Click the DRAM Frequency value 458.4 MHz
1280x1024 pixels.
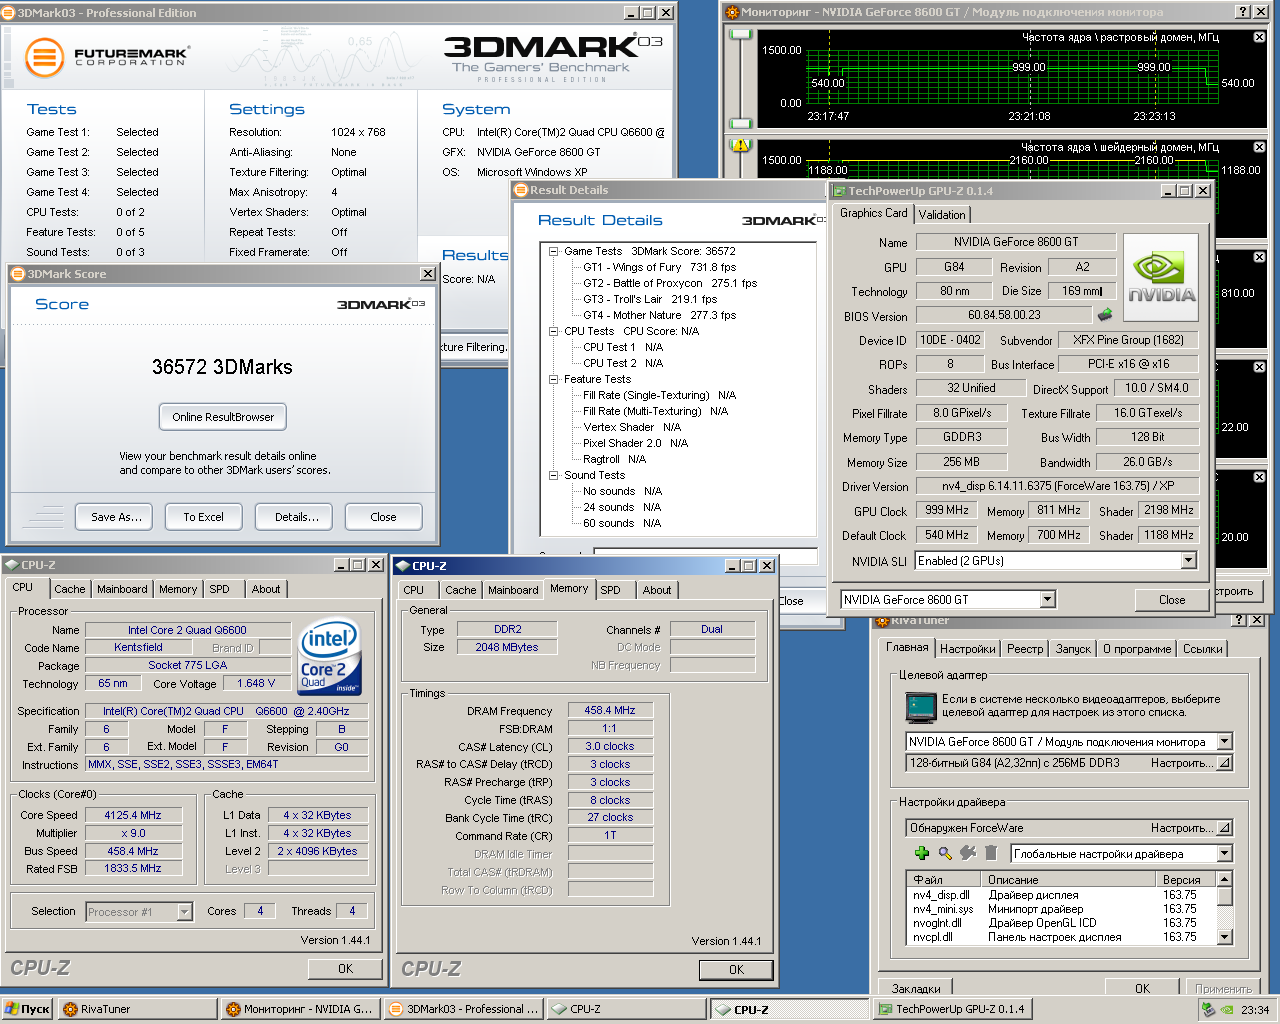[610, 710]
